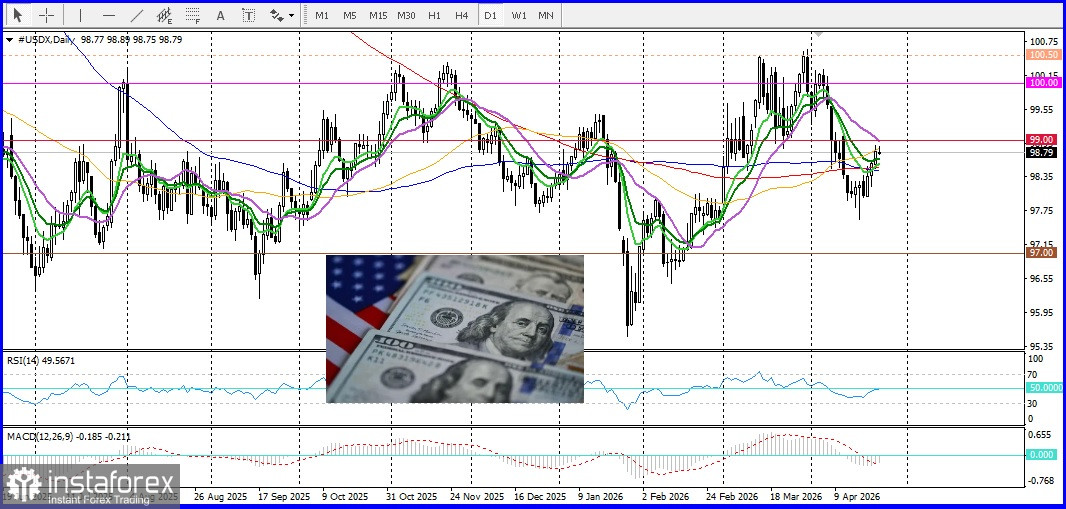Switch to M30 timeframe
This screenshot has width=1066, height=509.
coord(407,15)
